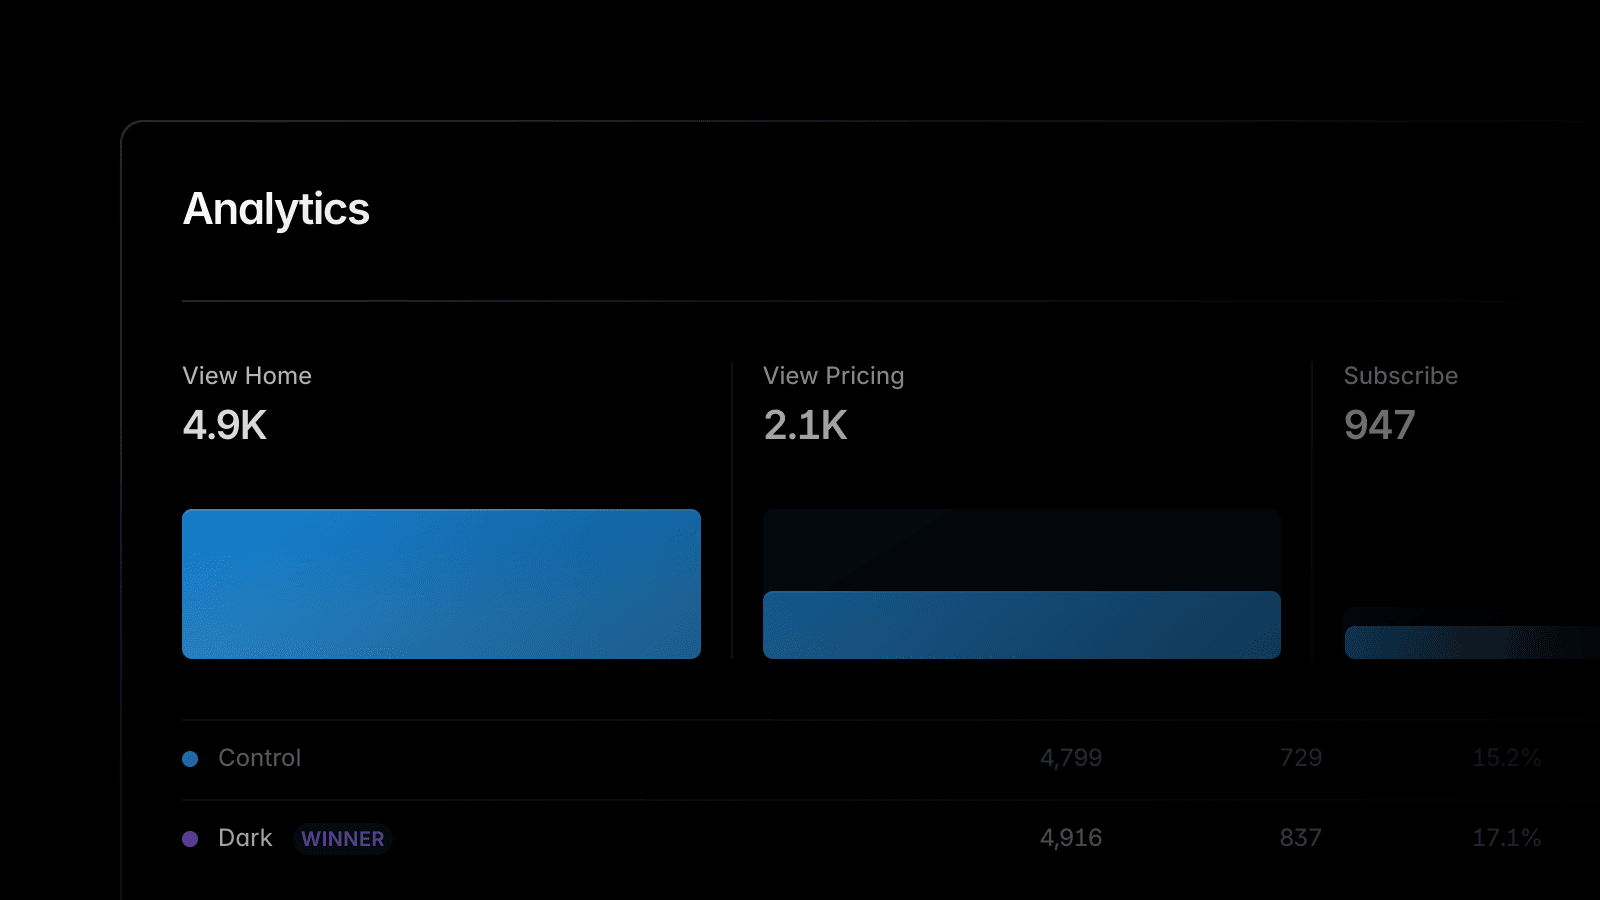Viewport: 1600px width, 900px height.
Task: Open the Analytics section header
Action: pos(276,209)
